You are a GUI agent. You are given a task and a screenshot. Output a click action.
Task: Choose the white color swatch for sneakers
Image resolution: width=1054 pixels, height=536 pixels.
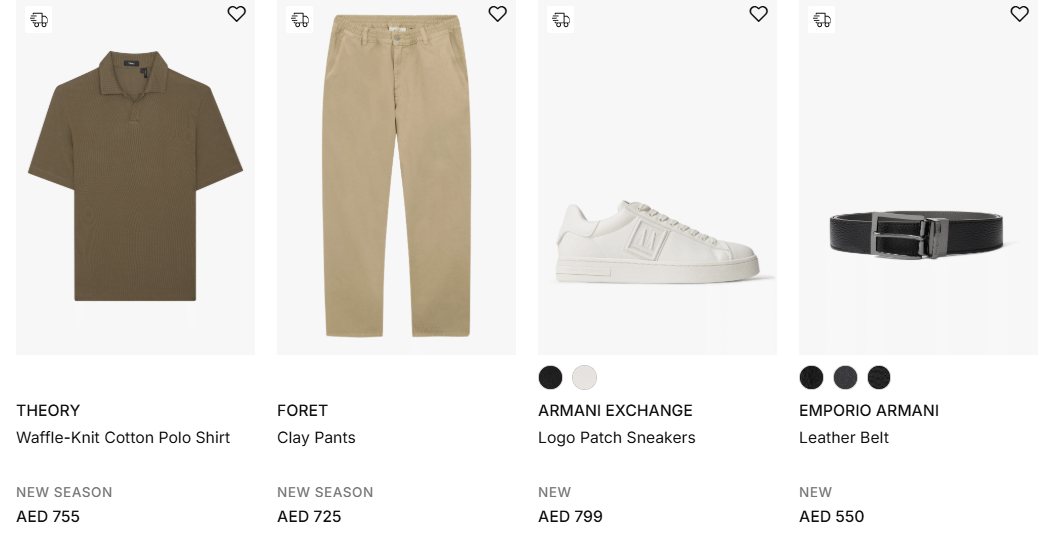(x=584, y=377)
